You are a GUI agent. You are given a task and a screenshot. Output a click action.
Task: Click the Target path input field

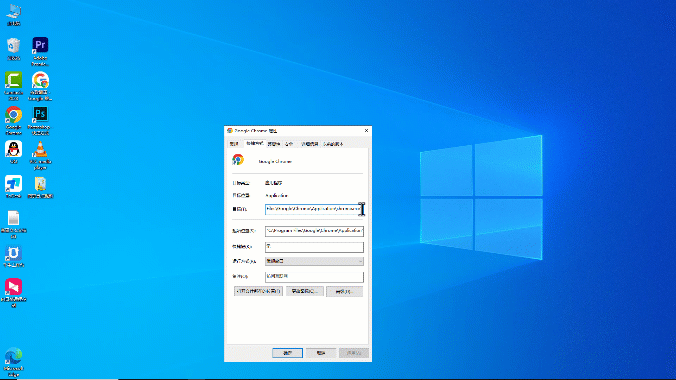click(x=314, y=209)
